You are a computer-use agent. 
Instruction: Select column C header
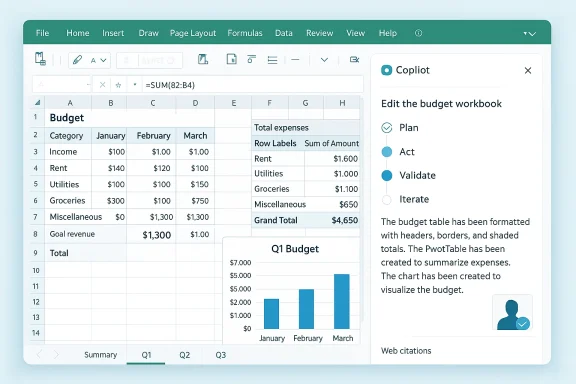[x=152, y=103]
